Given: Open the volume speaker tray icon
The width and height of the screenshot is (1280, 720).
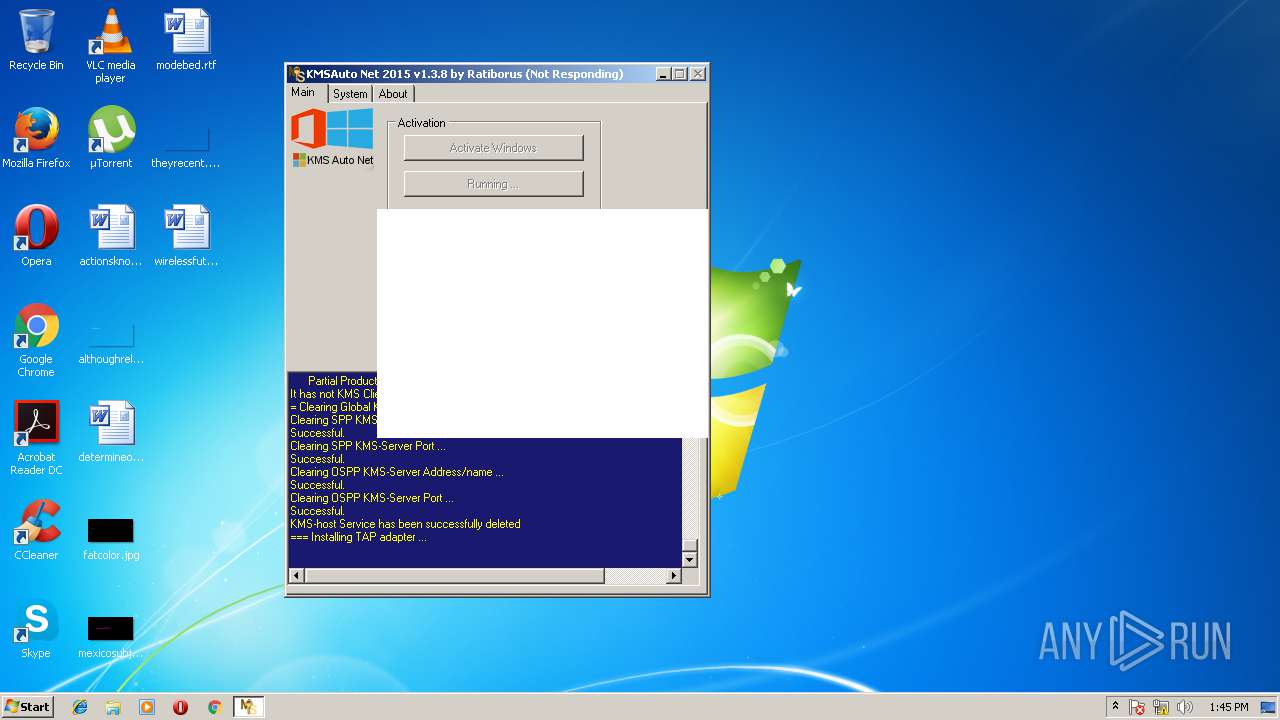Looking at the screenshot, I should [1185, 707].
